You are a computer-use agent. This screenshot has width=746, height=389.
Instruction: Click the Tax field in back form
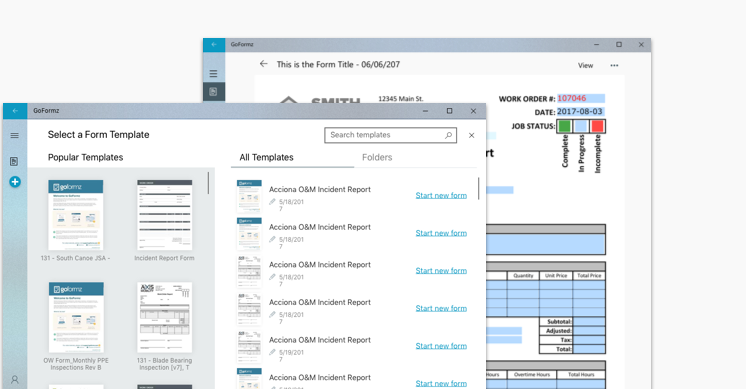pyautogui.click(x=589, y=340)
